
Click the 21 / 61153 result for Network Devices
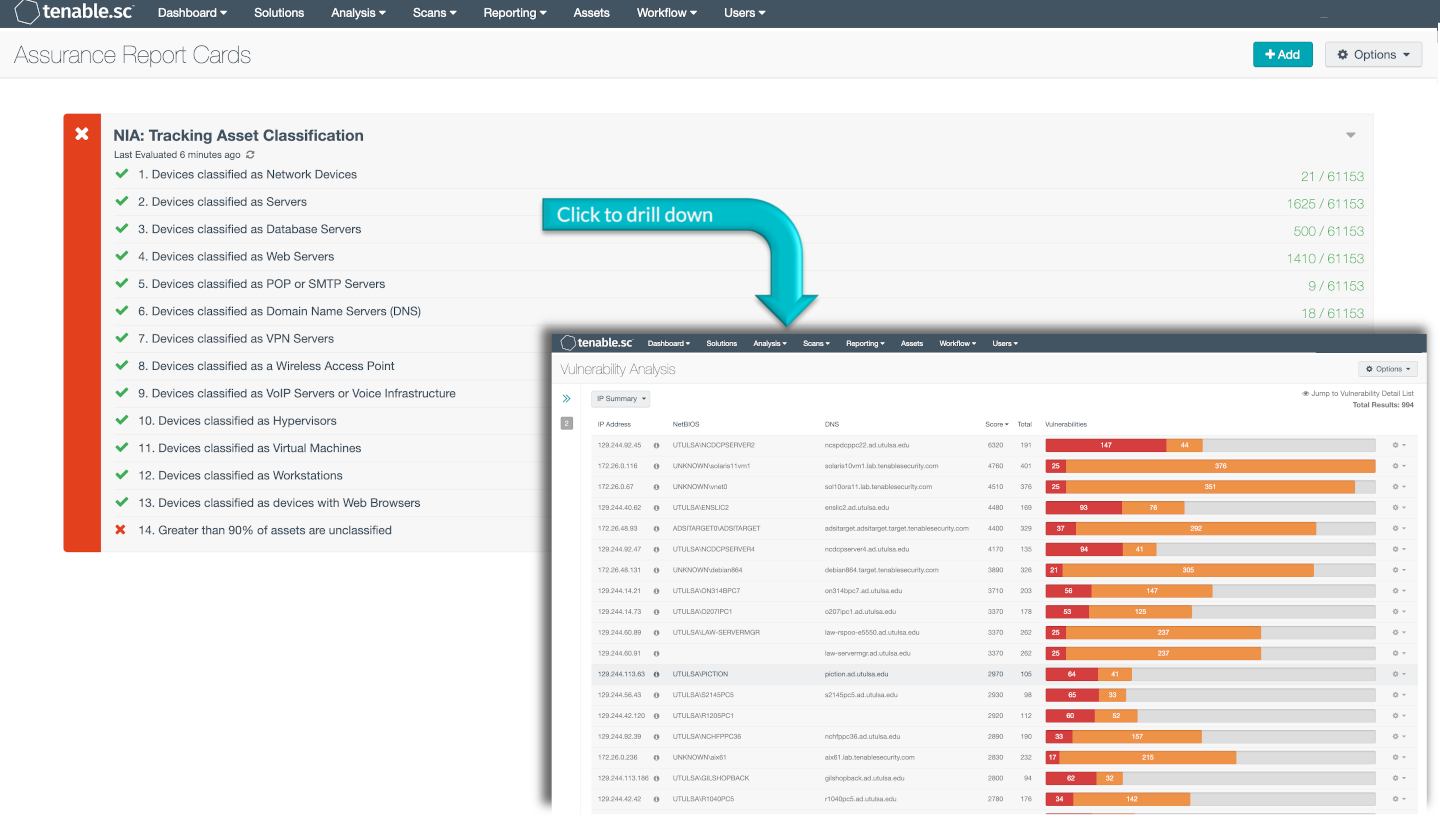[x=1332, y=176]
